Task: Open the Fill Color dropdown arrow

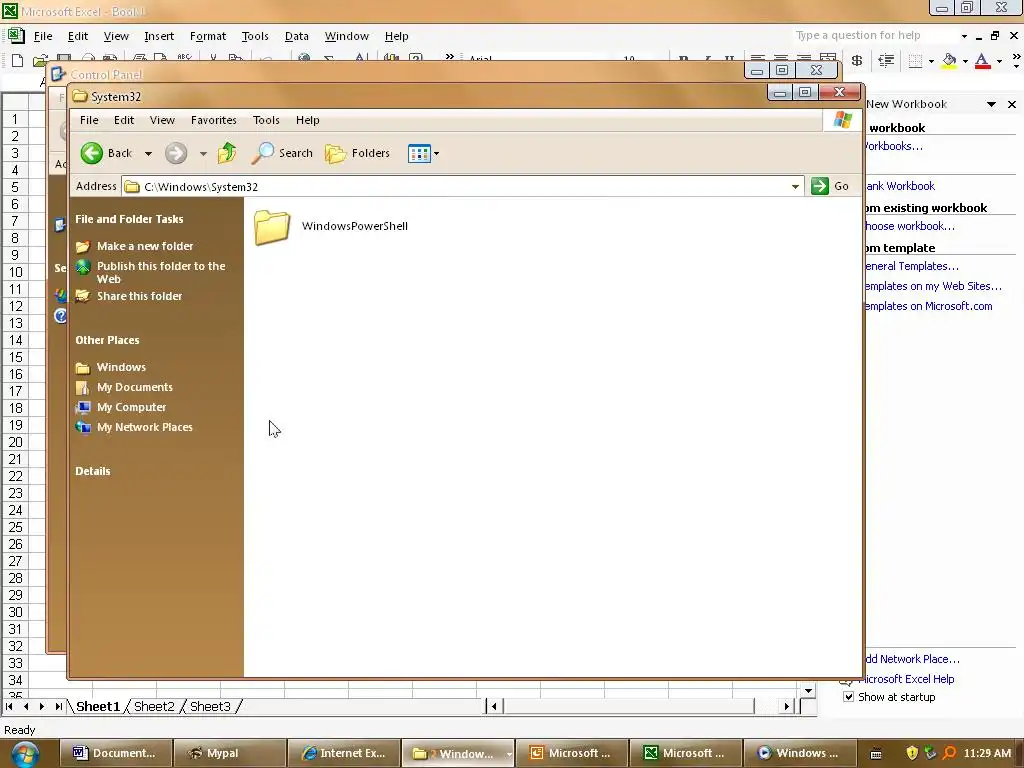Action: tap(965, 61)
